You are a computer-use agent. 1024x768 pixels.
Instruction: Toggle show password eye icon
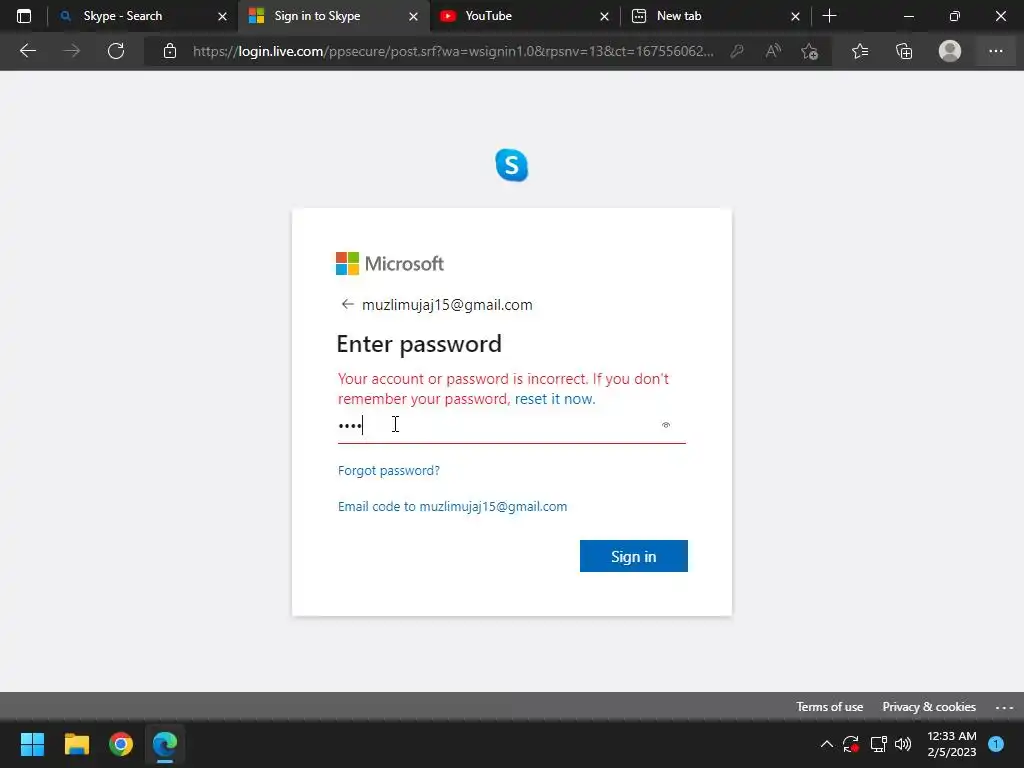[666, 425]
